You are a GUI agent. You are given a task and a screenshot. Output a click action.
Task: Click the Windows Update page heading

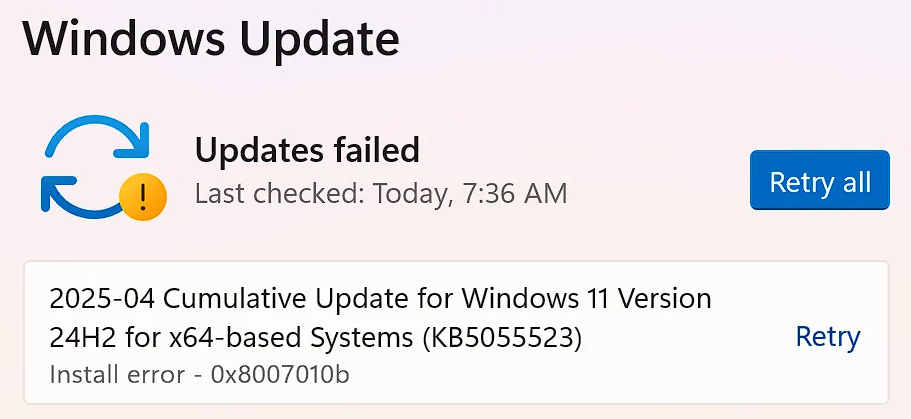(210, 38)
